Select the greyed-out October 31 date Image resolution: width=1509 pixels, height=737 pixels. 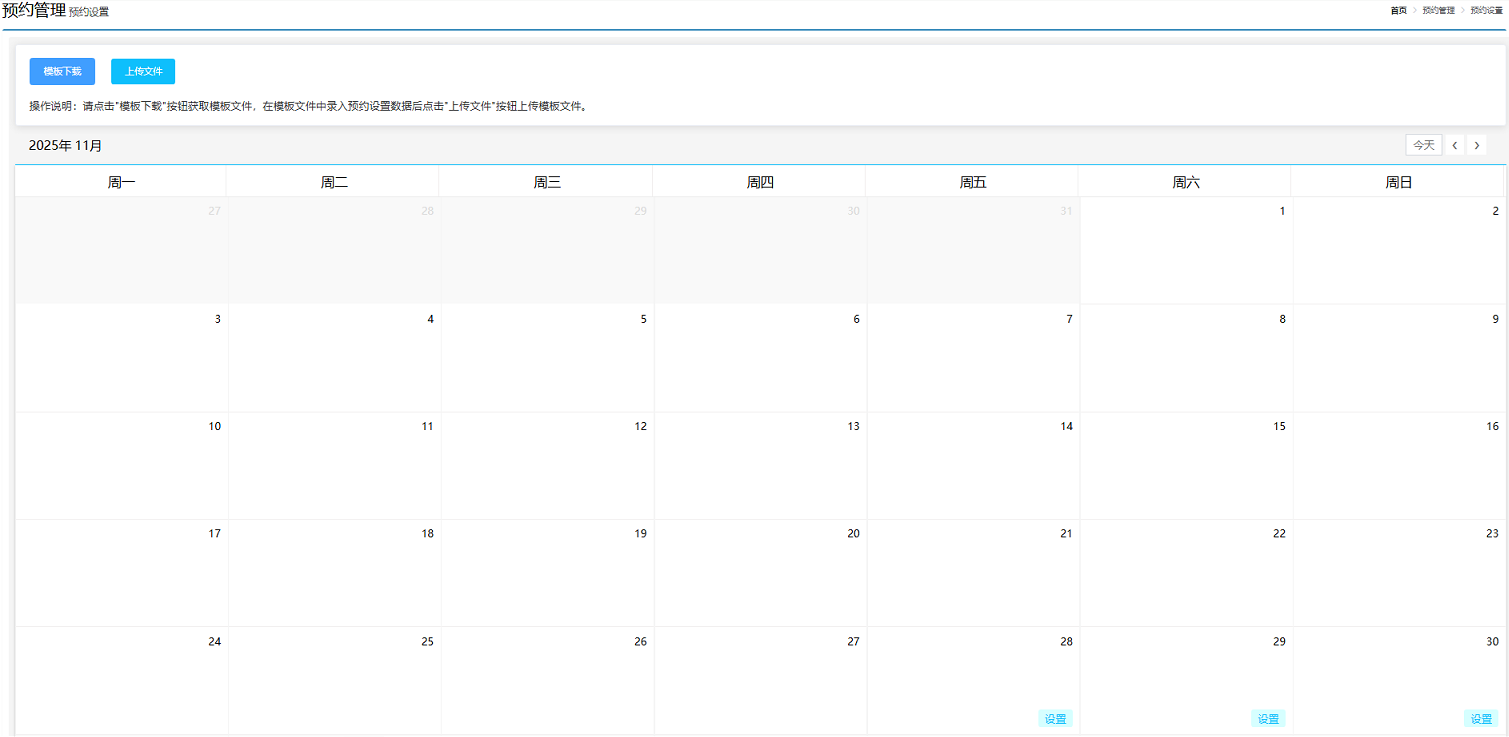[x=1067, y=211]
